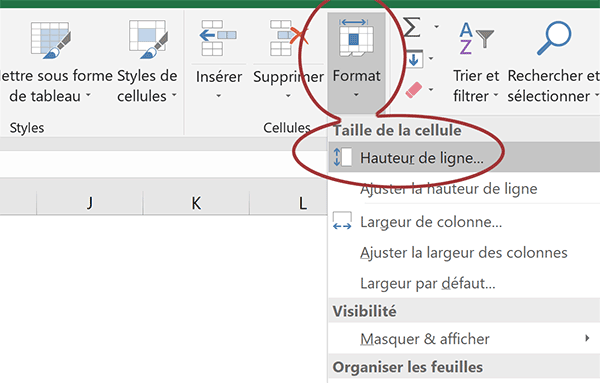Expand Masquer & afficher submenu arrow

(x=587, y=338)
